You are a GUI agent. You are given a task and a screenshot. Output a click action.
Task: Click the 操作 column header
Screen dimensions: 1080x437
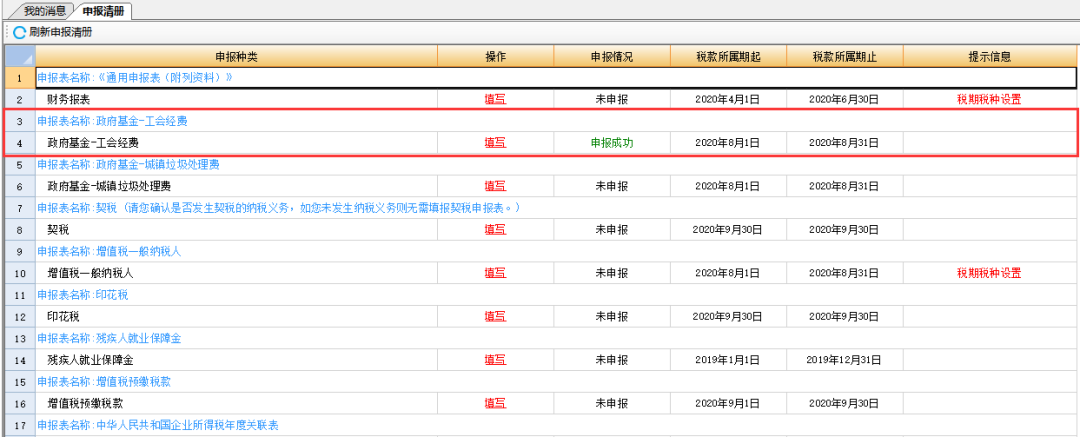click(x=495, y=57)
